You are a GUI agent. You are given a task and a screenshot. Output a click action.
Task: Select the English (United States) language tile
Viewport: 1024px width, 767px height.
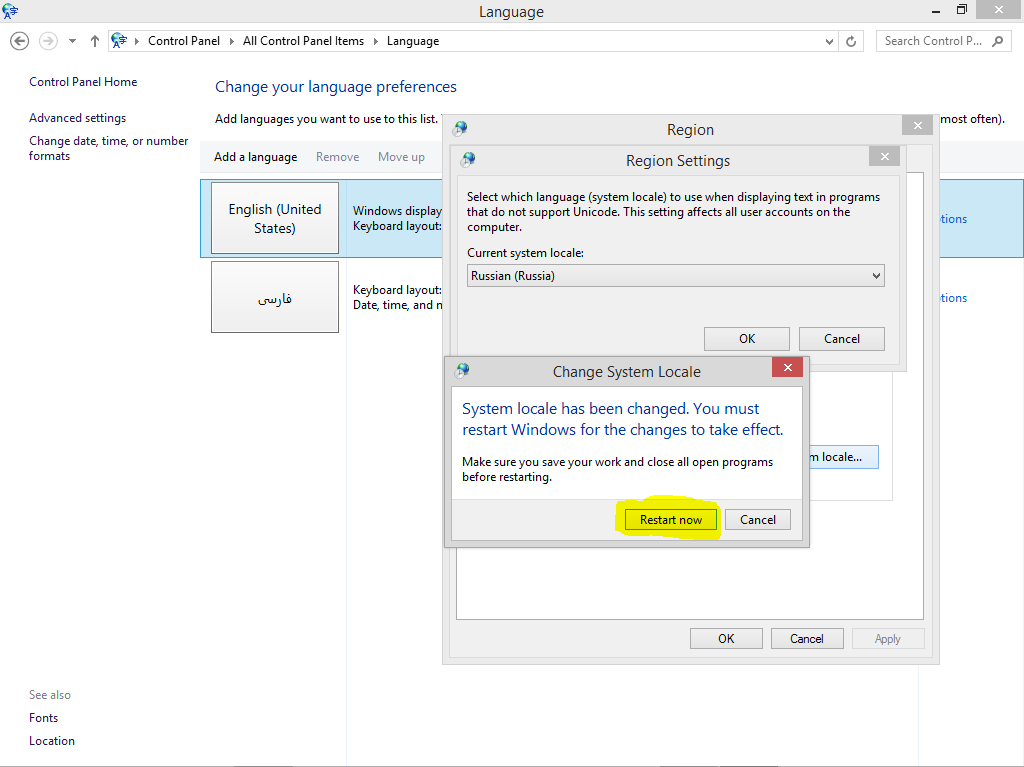click(x=275, y=218)
